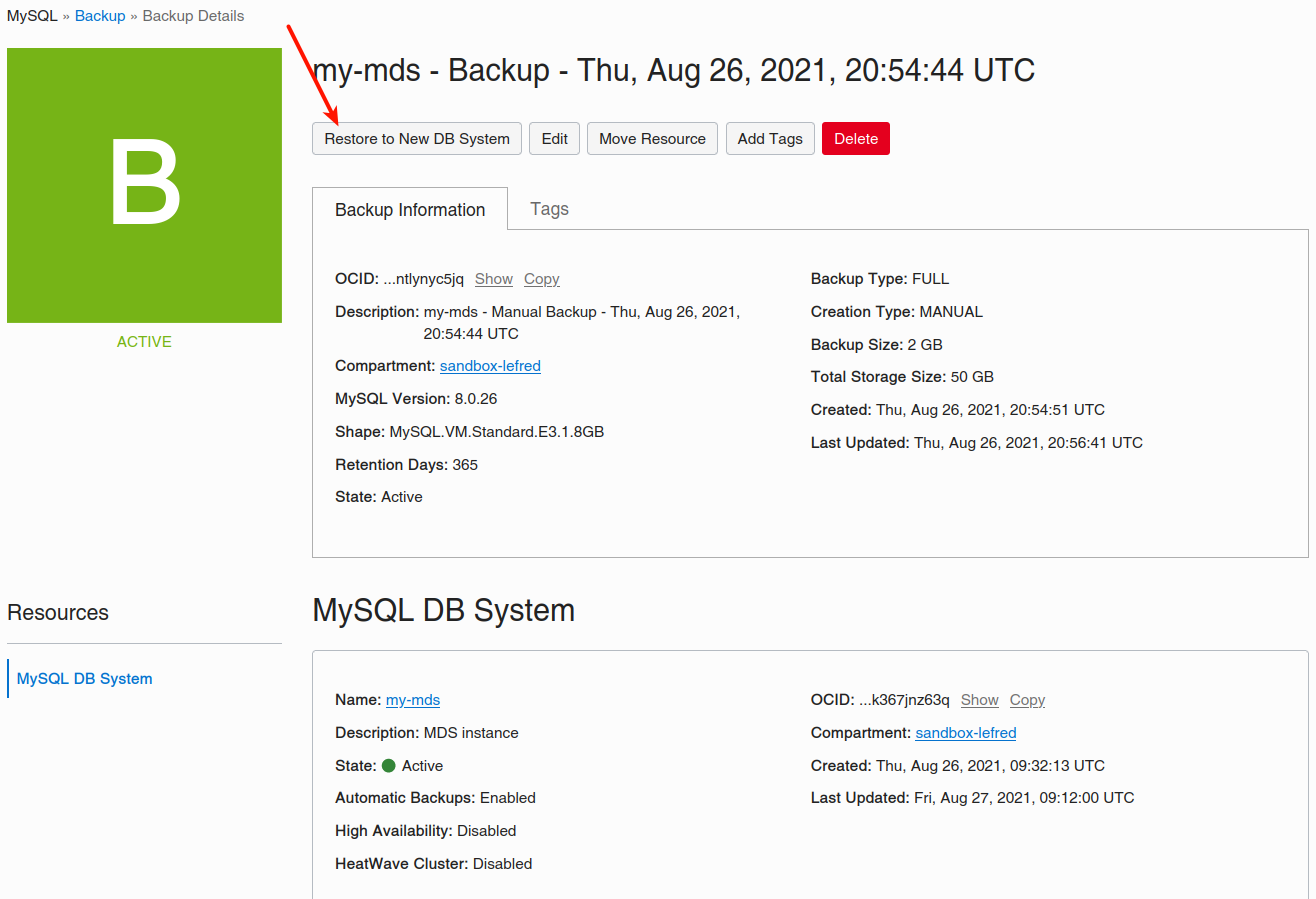Copy the DB system OCID

point(1027,700)
